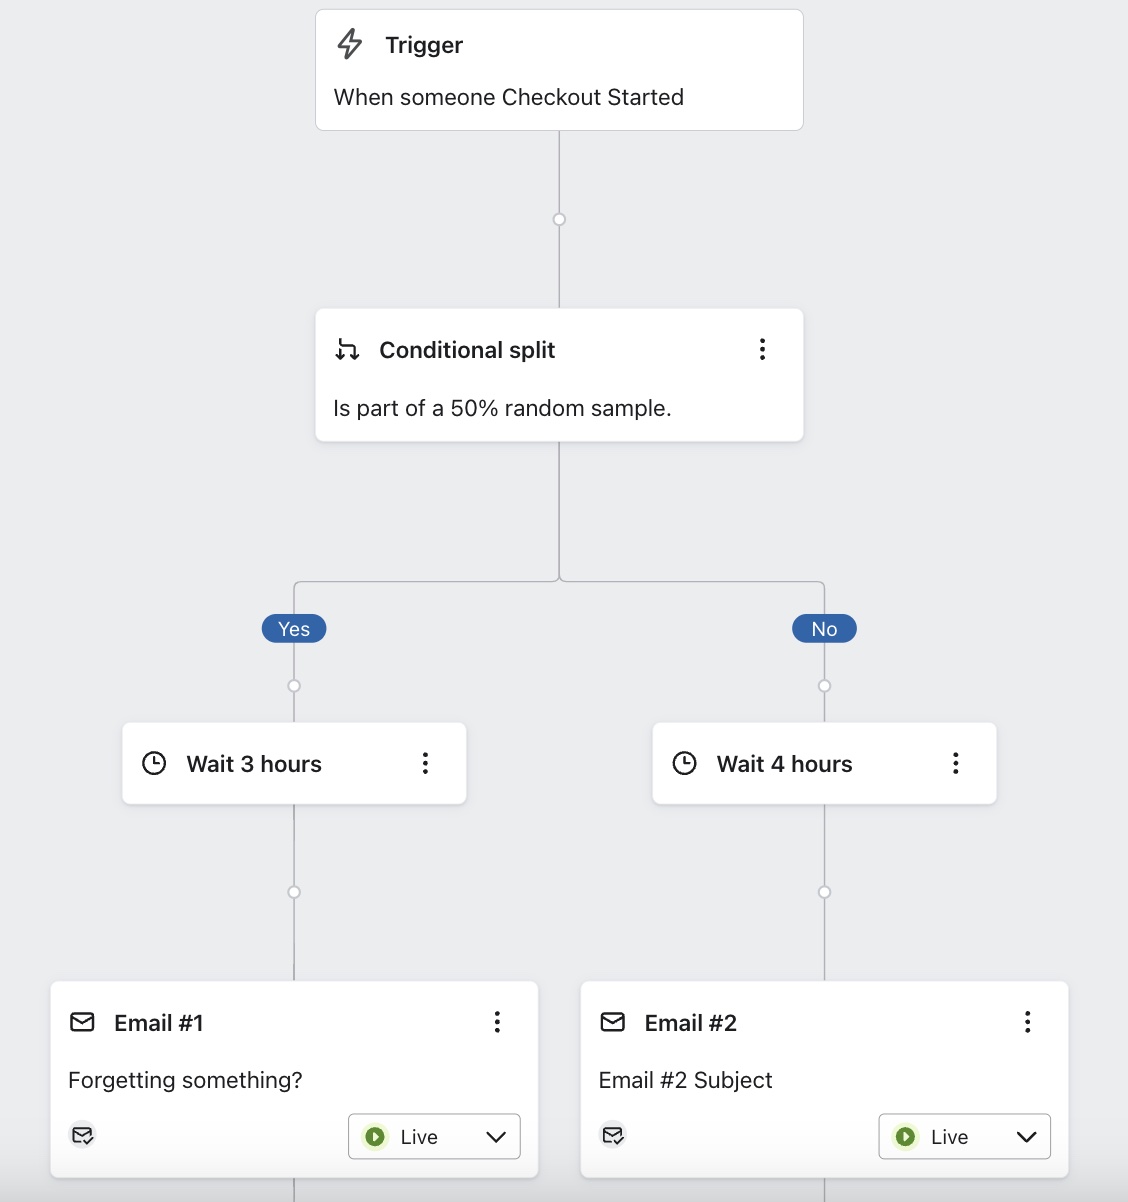Click the Email #1 smart sending icon

tap(83, 1135)
